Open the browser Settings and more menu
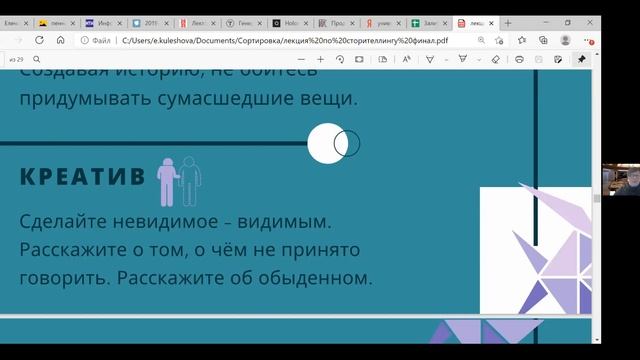The height and width of the screenshot is (360, 640). [589, 40]
